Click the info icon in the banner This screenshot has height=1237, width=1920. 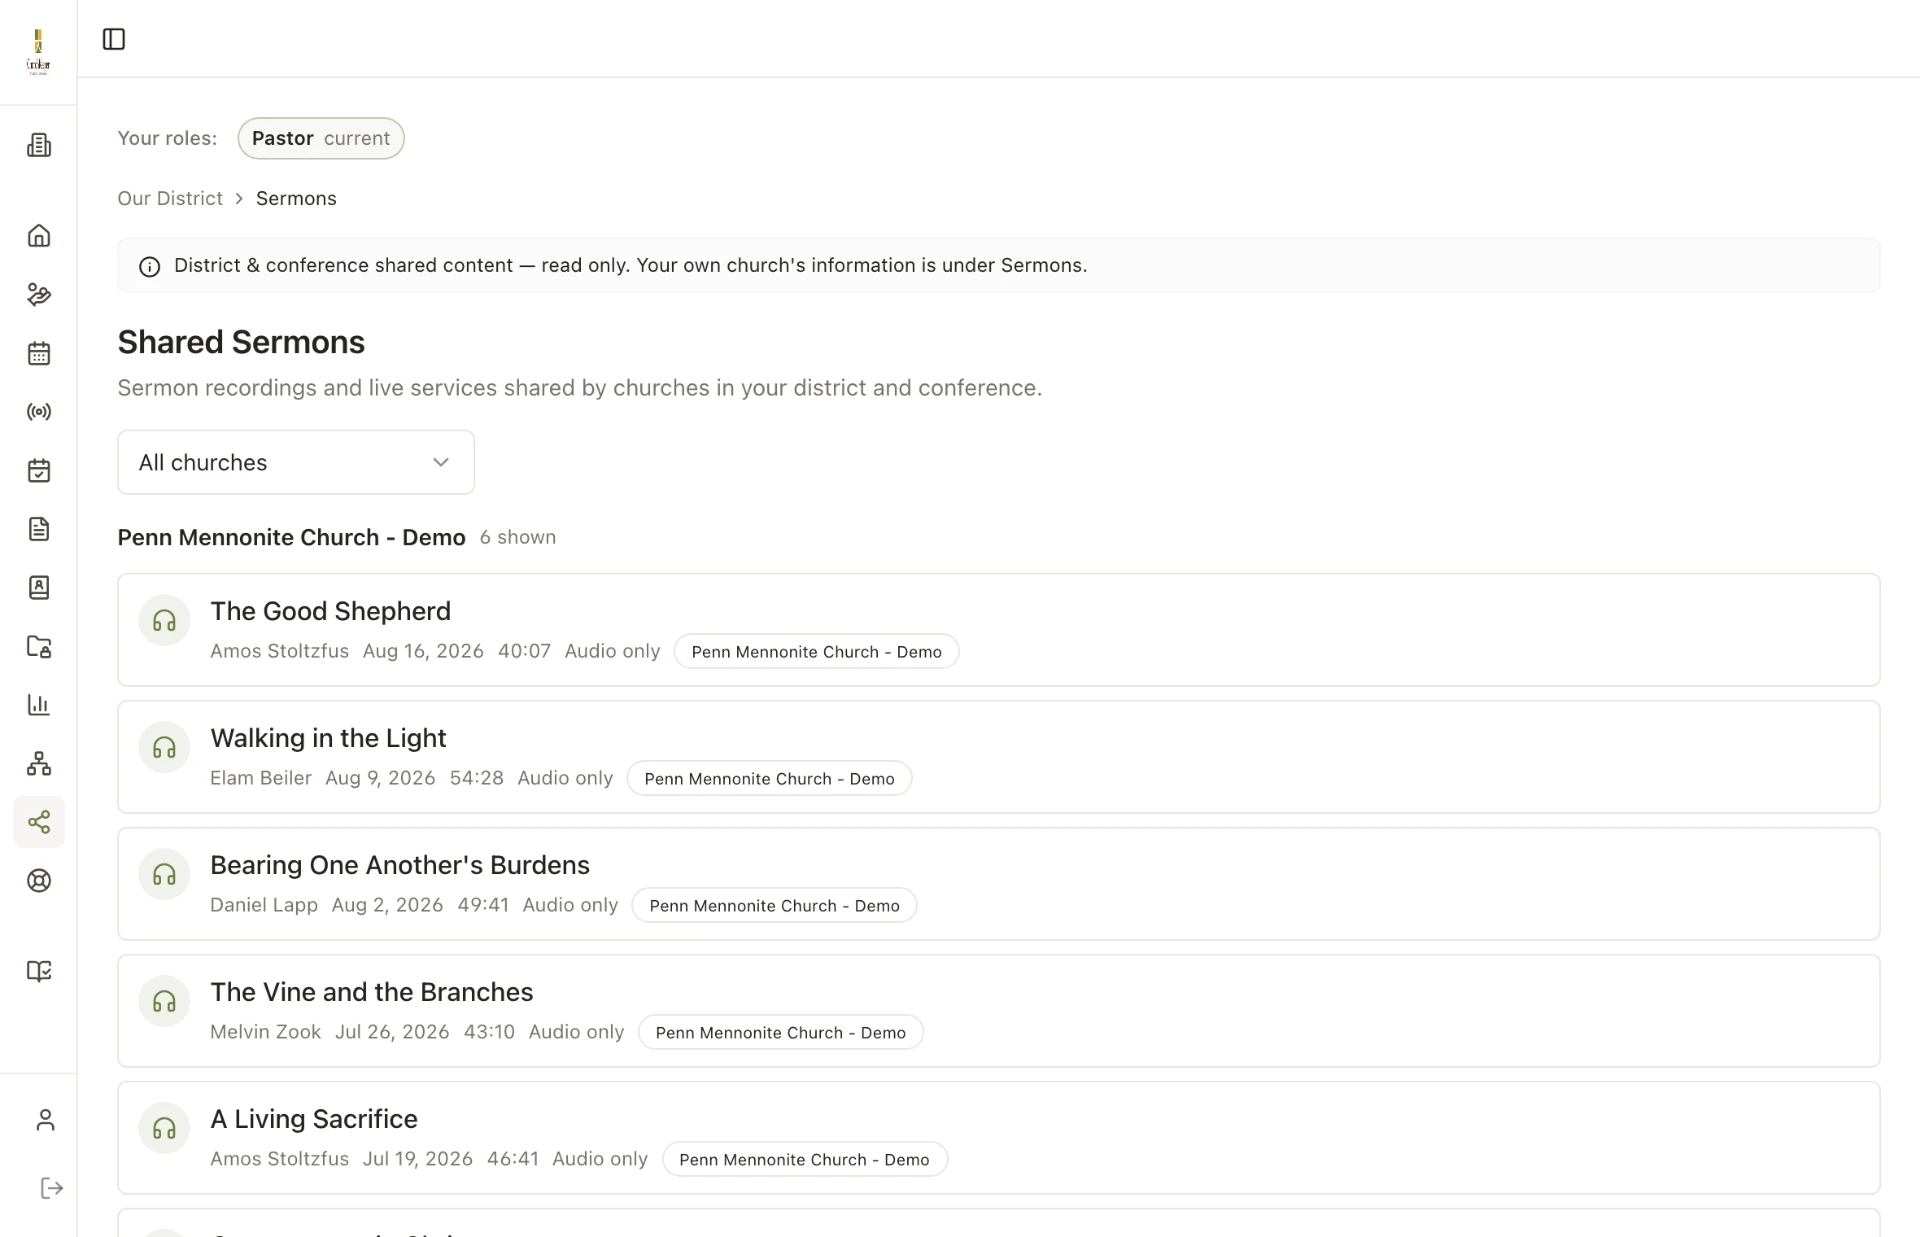(149, 266)
